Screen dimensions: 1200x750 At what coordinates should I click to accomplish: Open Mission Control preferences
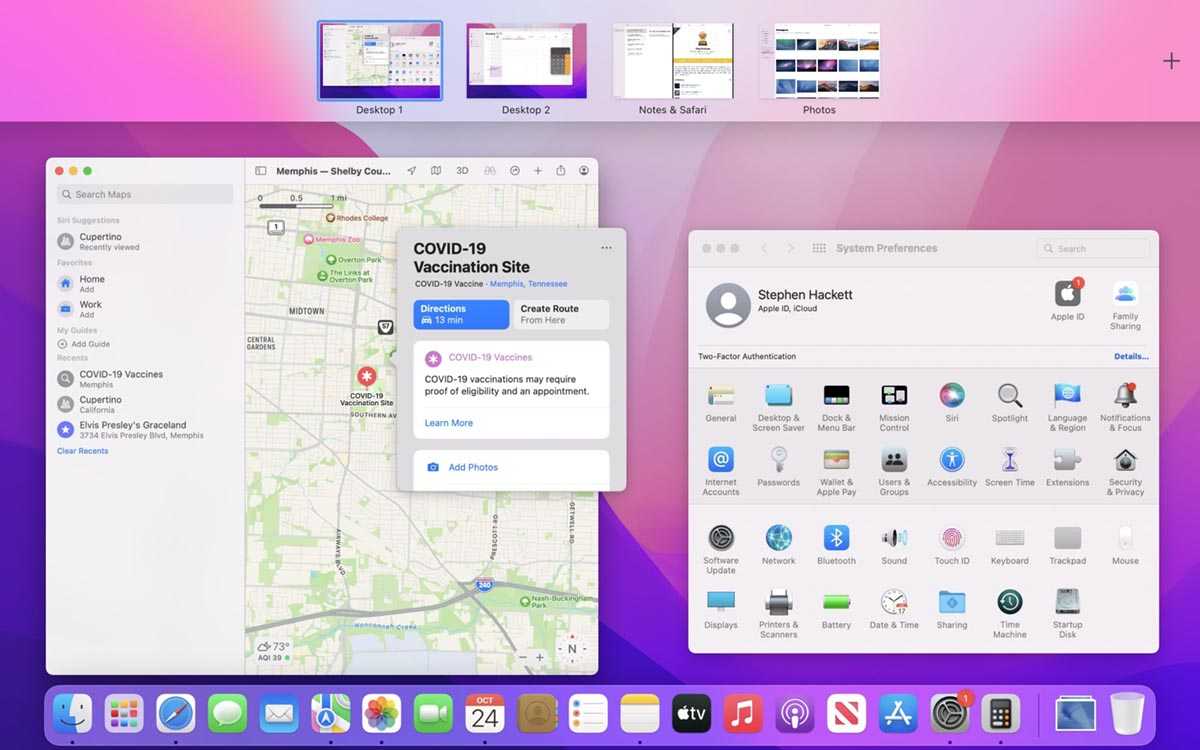click(894, 396)
